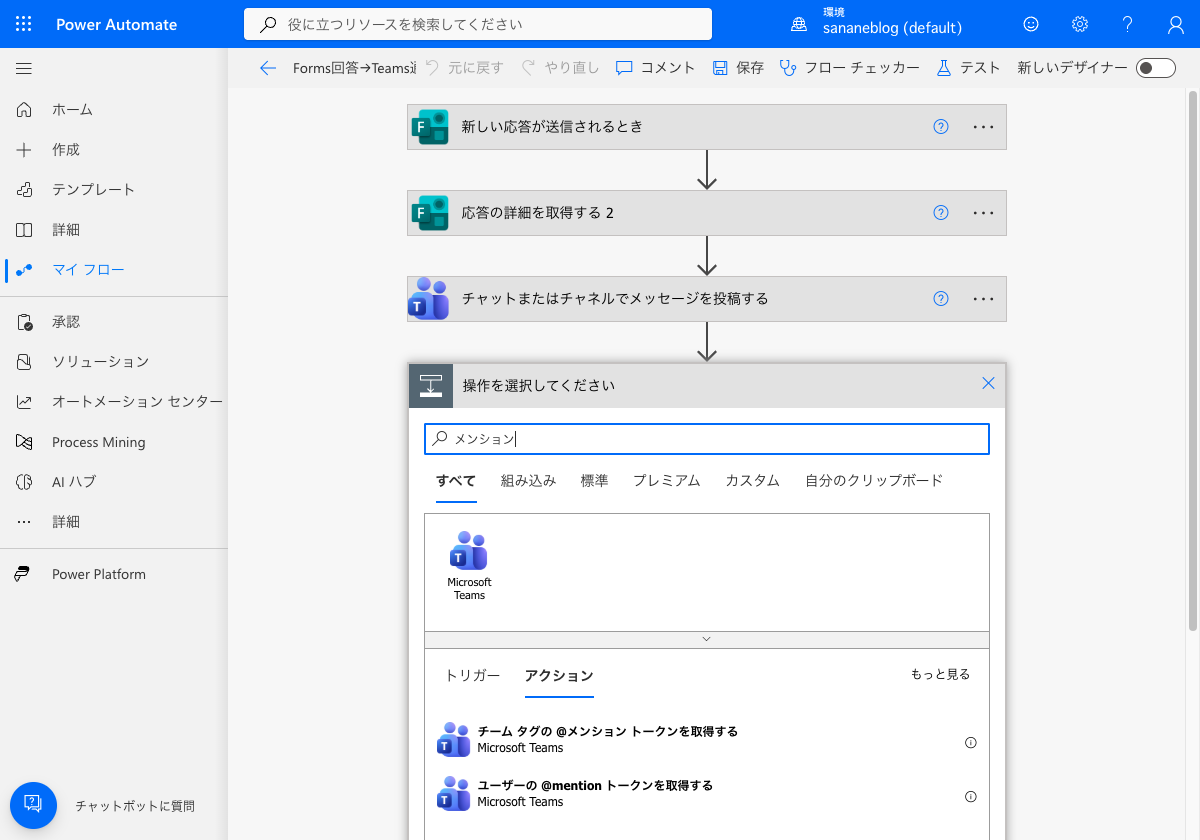Click the back arrow beside flow name
Viewport: 1200px width, 840px height.
267,68
